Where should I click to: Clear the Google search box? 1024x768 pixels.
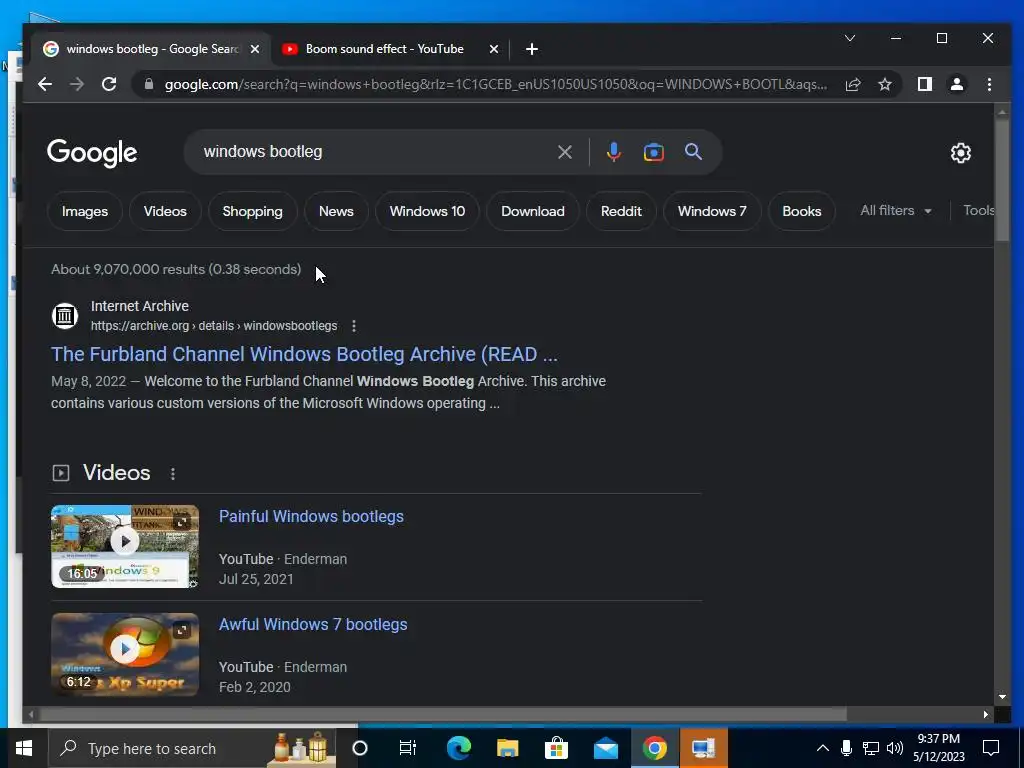(565, 152)
